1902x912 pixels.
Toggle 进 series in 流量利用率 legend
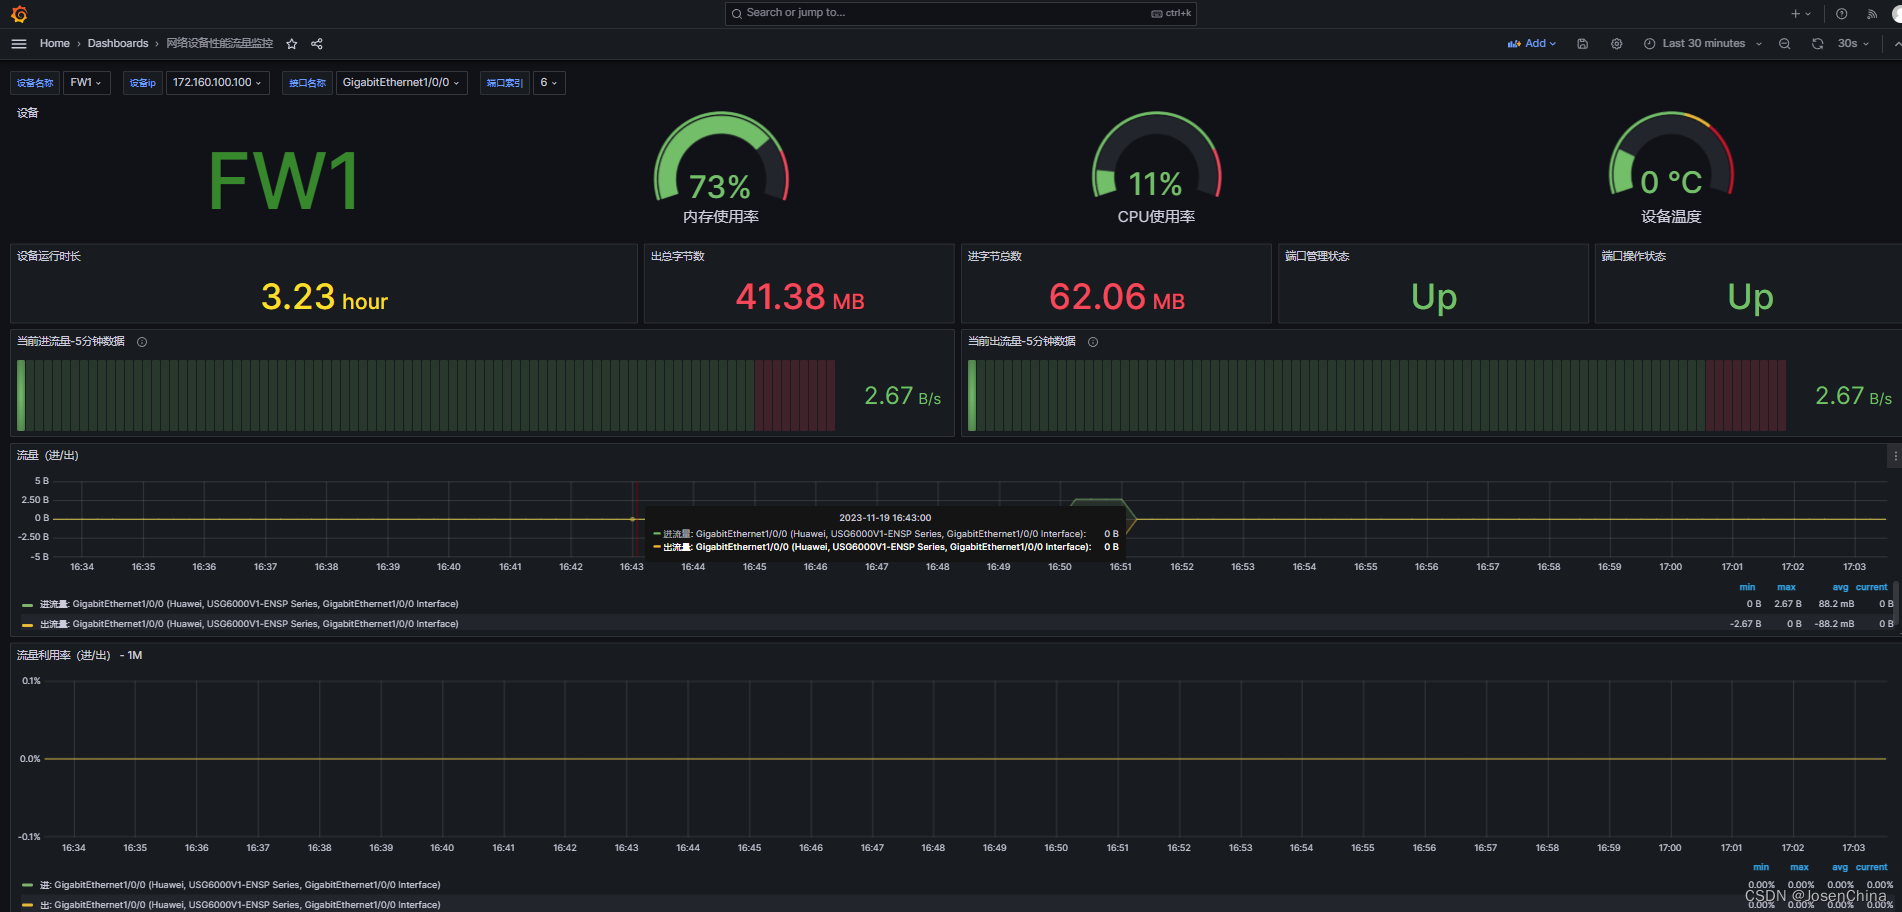tap(240, 885)
